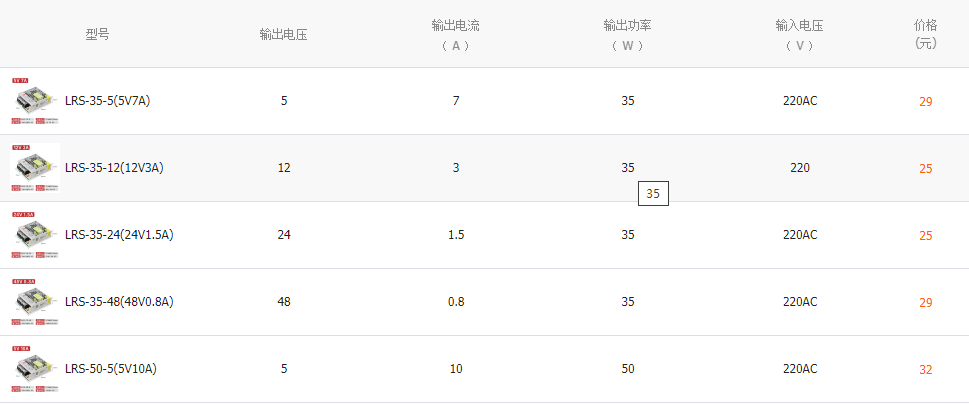Click the LRS-35-5(5V7A) product thumbnail
The height and width of the screenshot is (404, 969).
click(35, 101)
